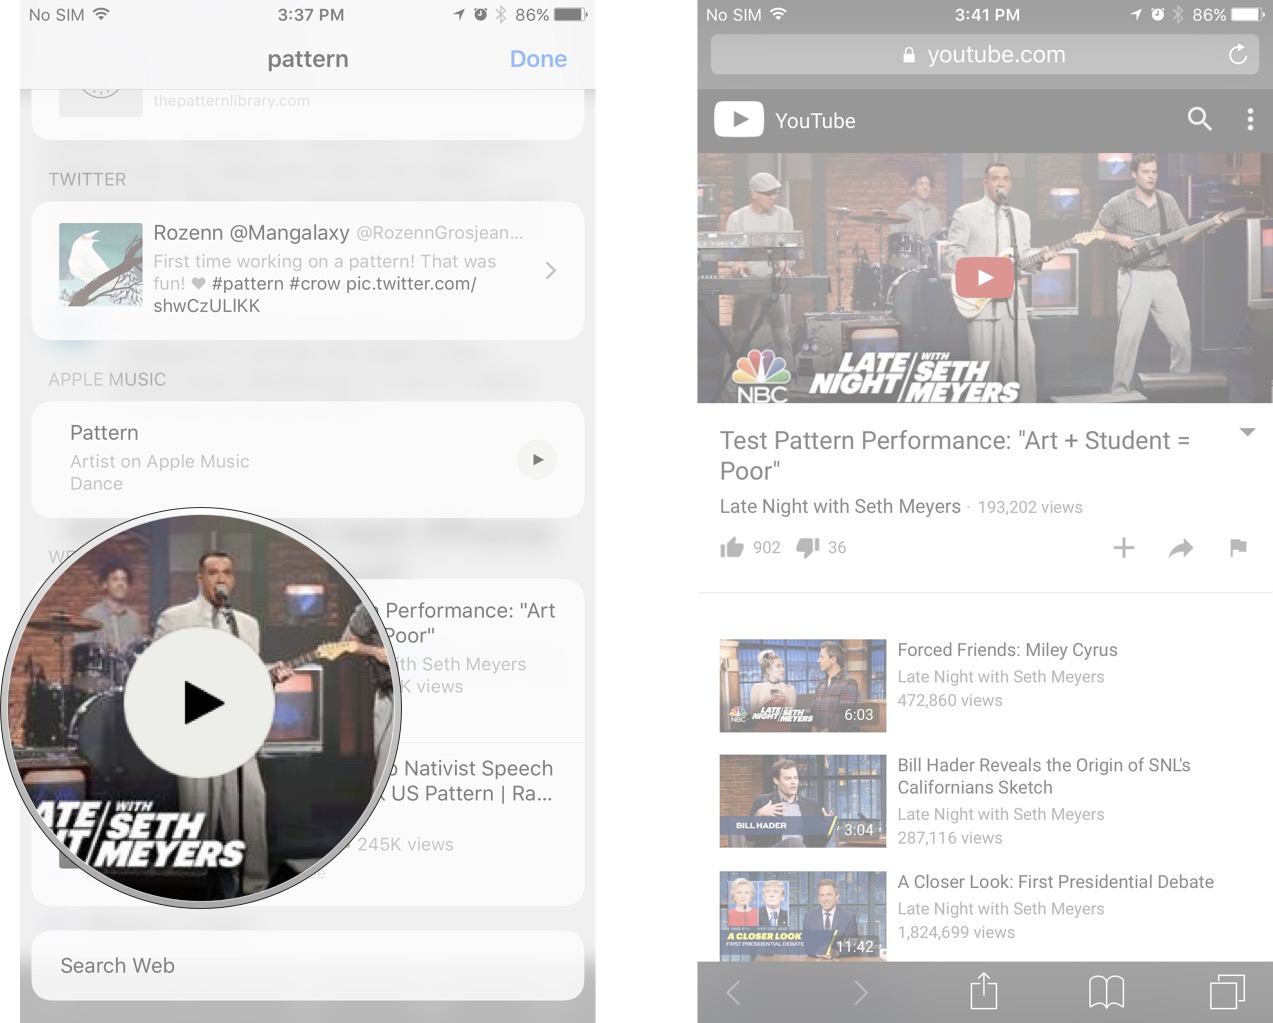Select 472,860 views text

pyautogui.click(x=950, y=700)
